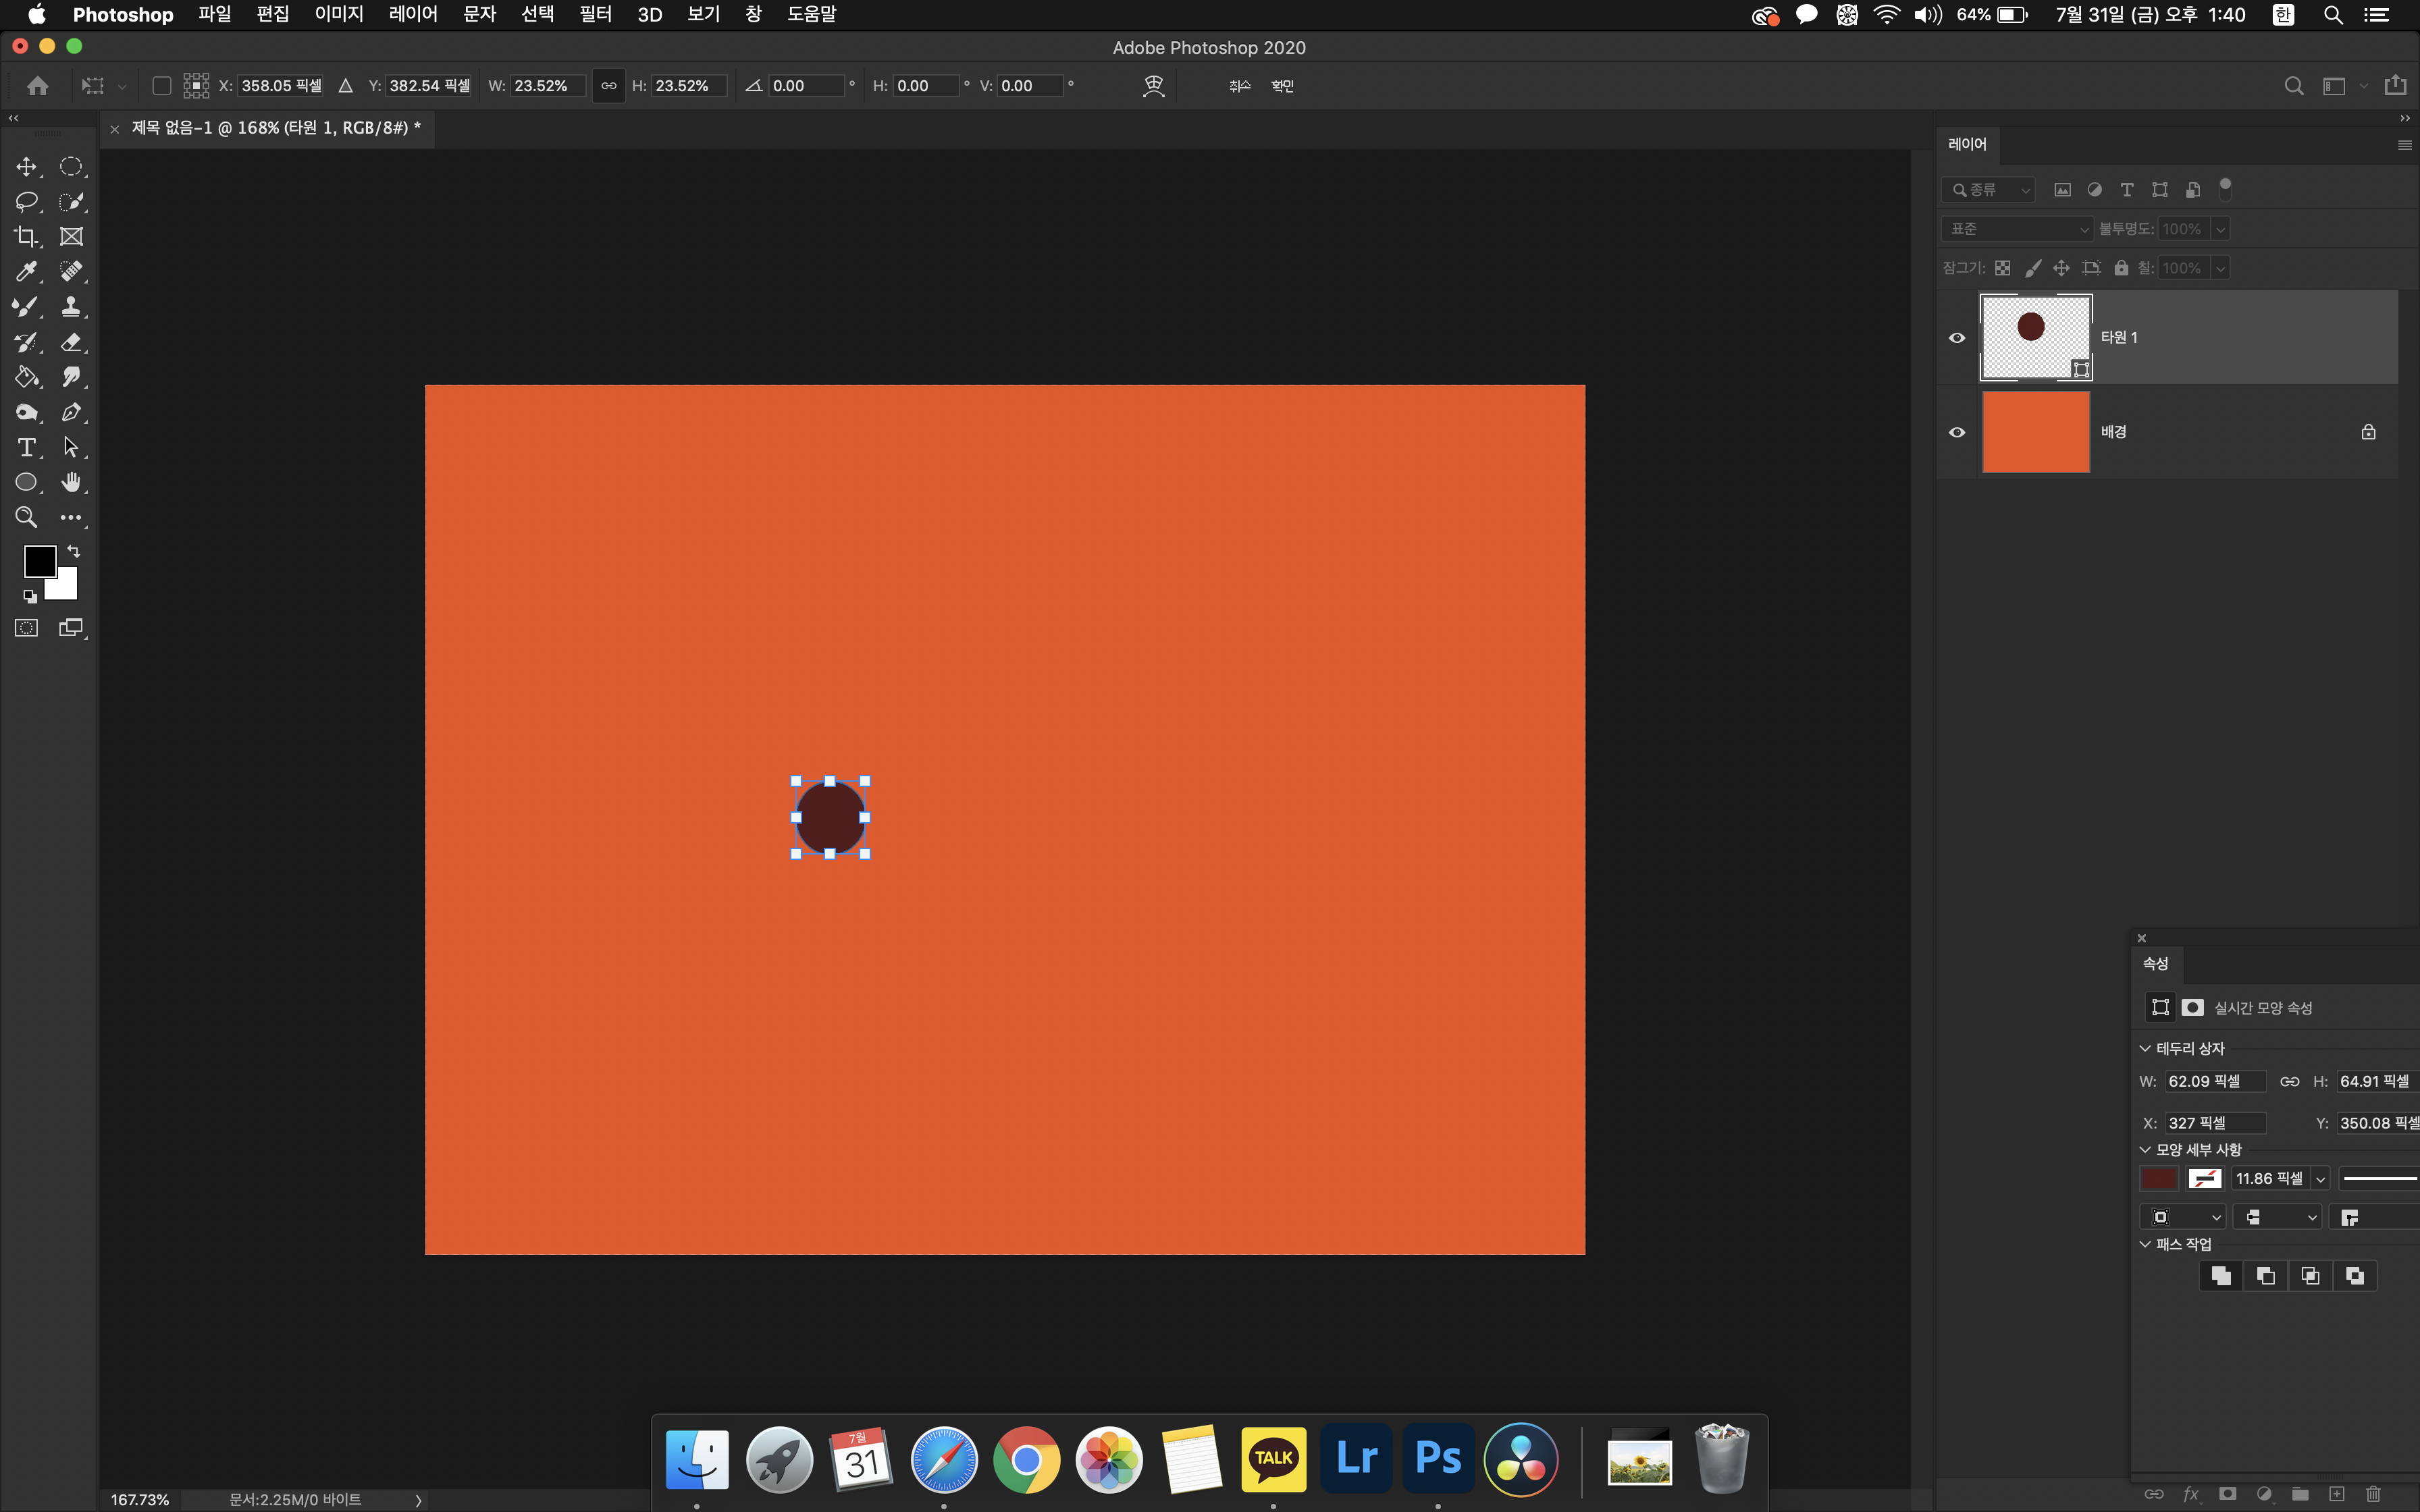Select the Move tool
Screen dimensions: 2420x1512
26,167
